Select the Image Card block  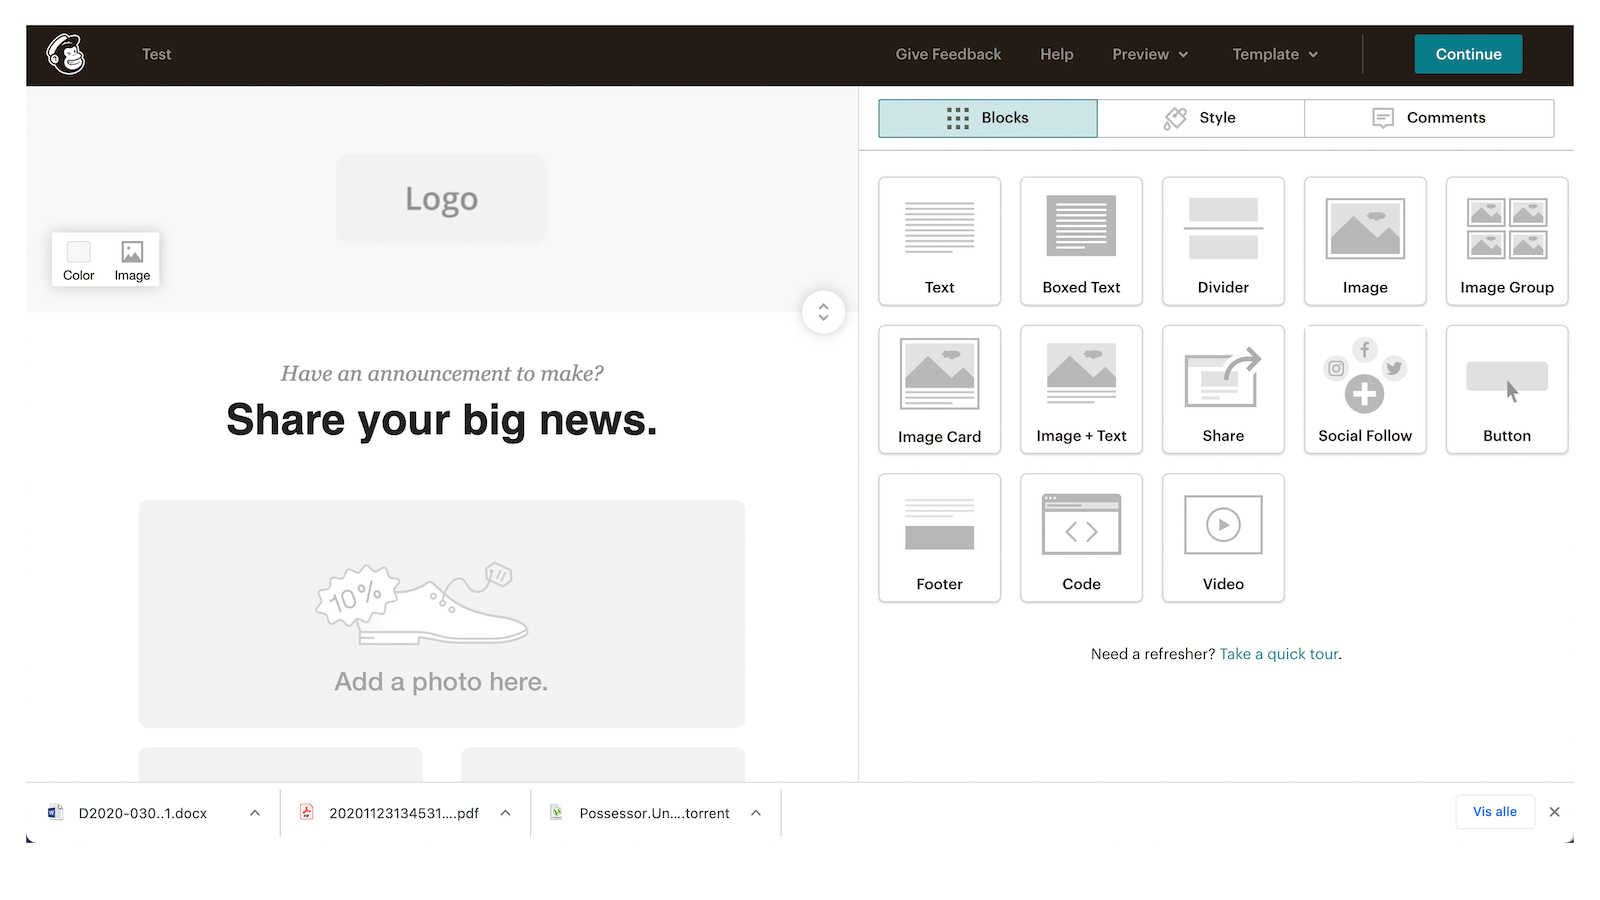coord(938,388)
